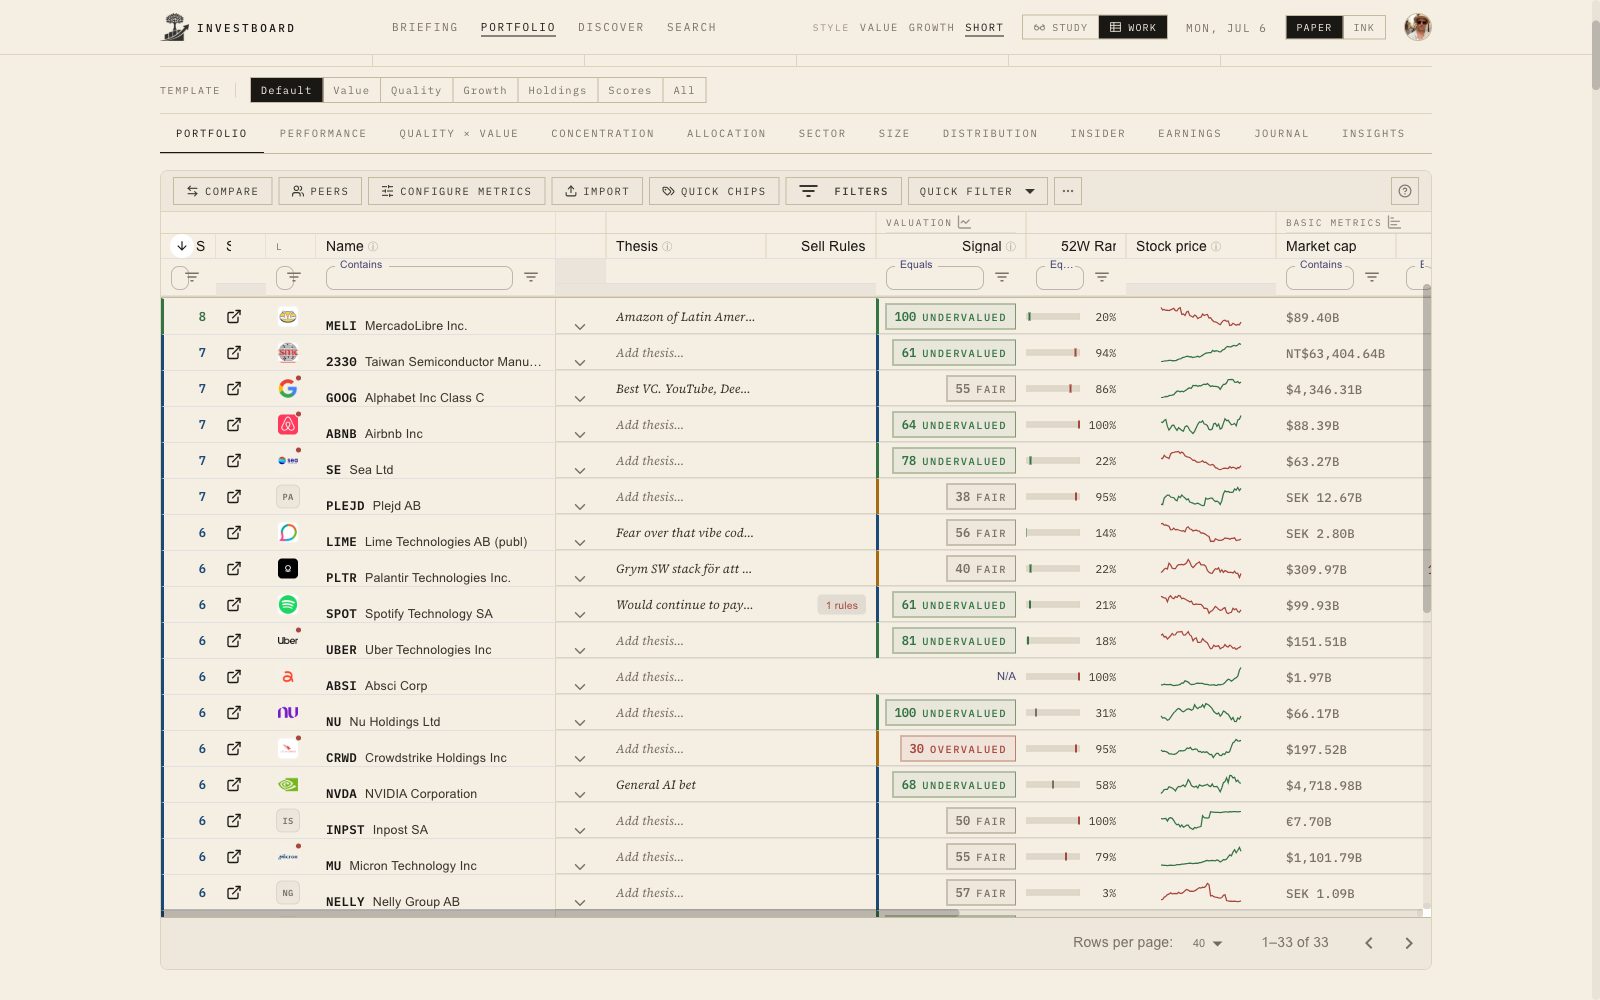
Task: Click the info icon beside Stock price
Action: click(1216, 246)
